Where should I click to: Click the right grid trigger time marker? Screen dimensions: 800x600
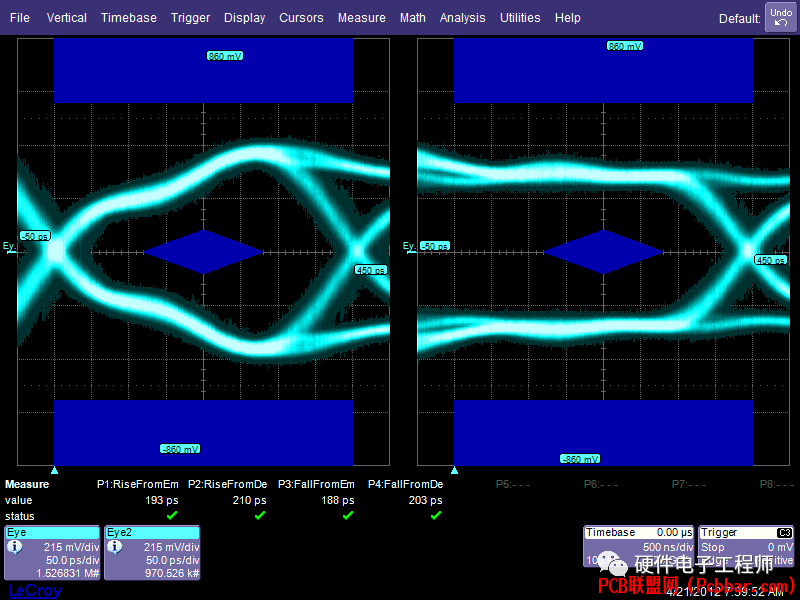point(455,470)
